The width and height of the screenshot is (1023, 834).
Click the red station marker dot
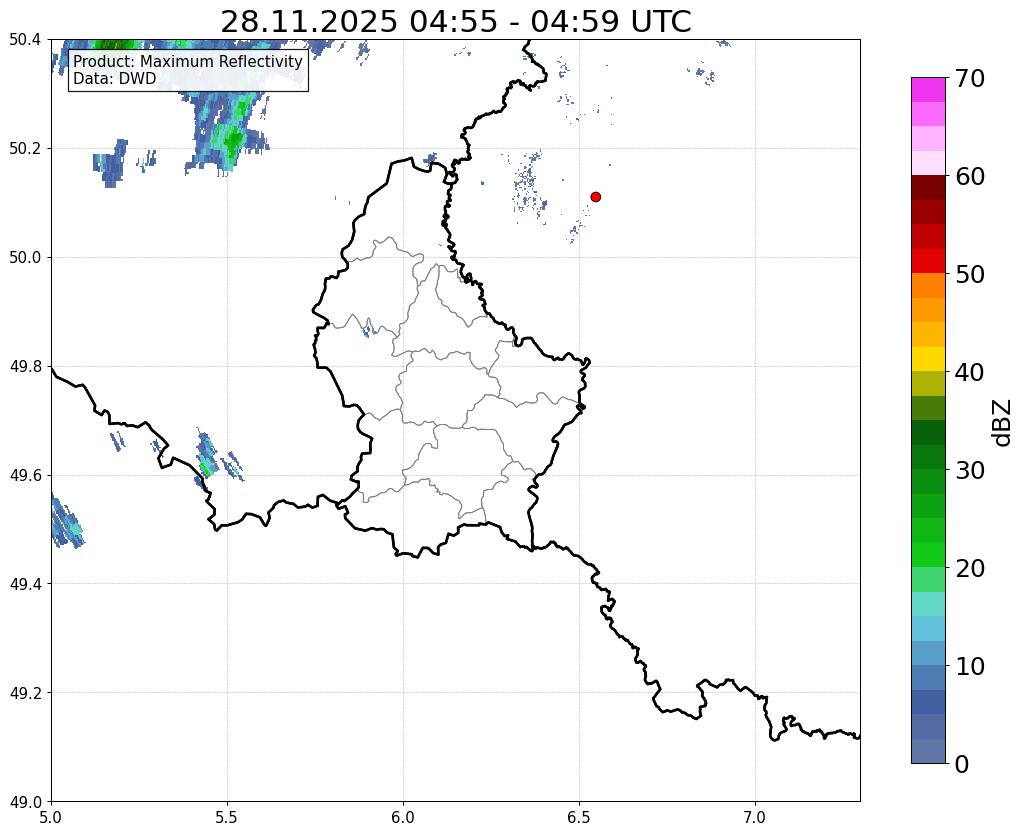pyautogui.click(x=596, y=197)
